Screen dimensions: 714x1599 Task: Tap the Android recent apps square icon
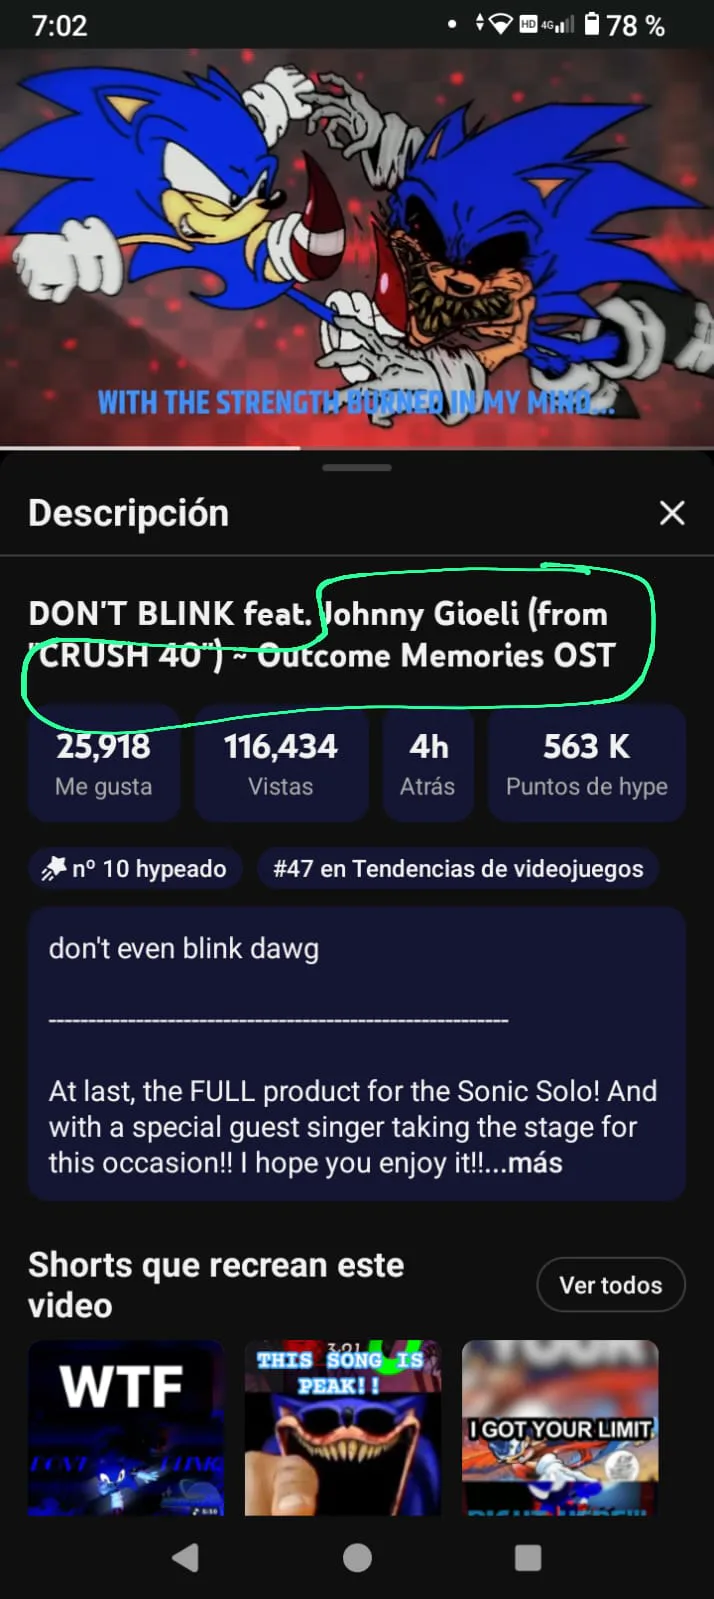(x=527, y=1557)
